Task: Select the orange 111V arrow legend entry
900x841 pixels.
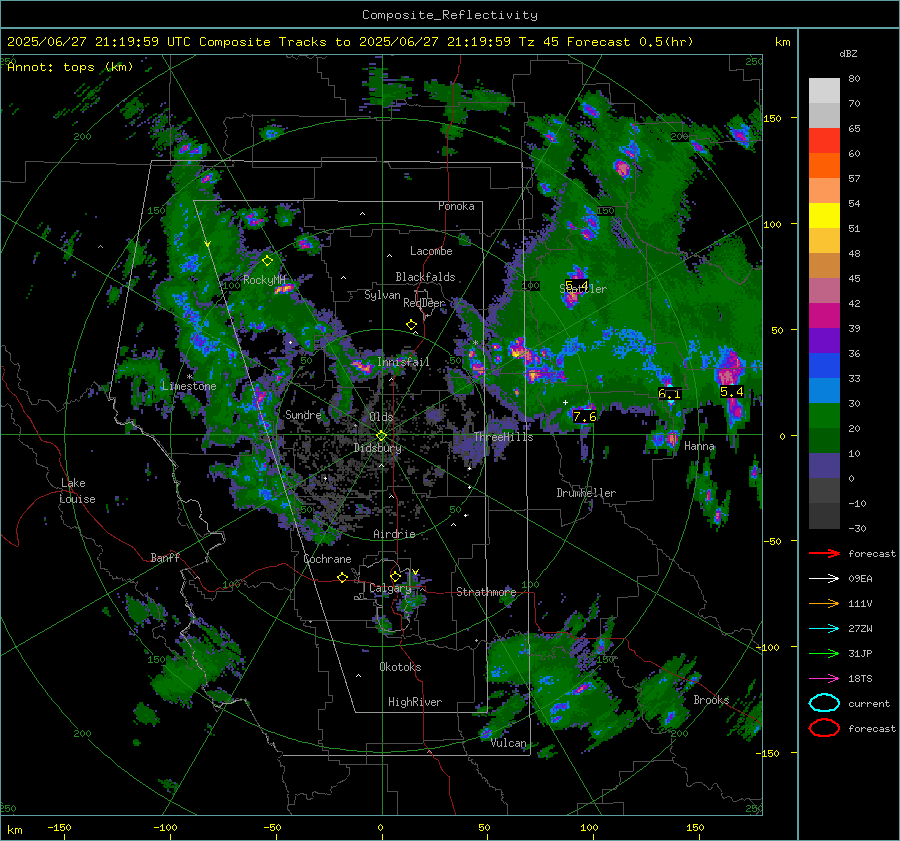Action: (x=824, y=603)
